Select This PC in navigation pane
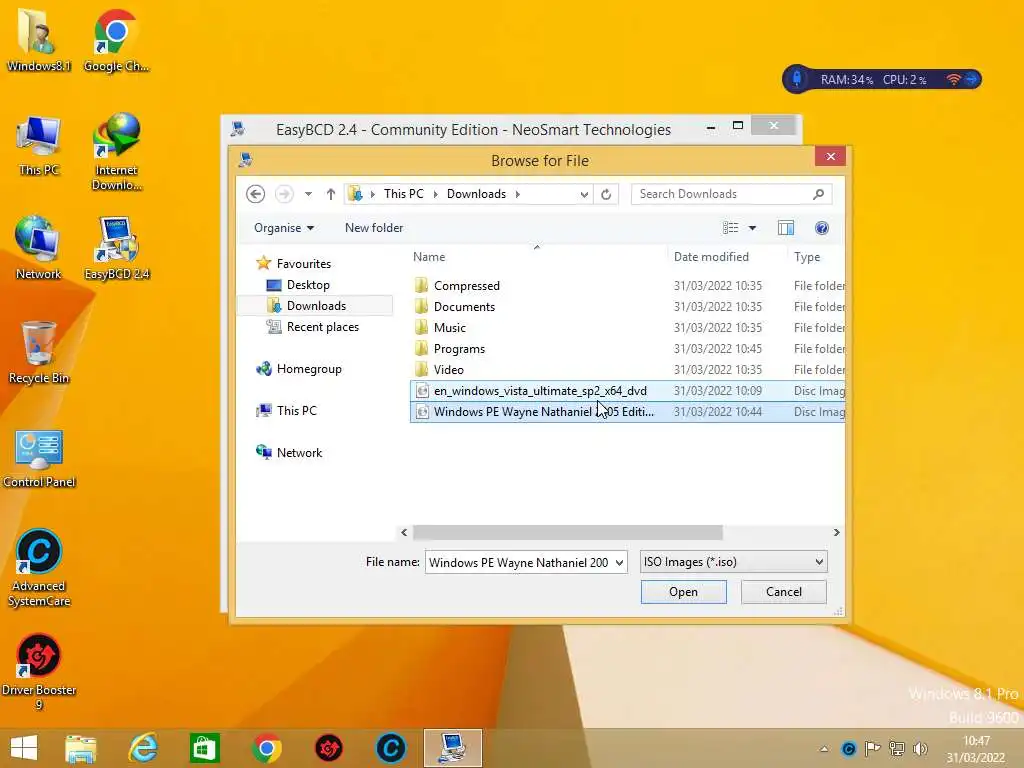1024x768 pixels. pyautogui.click(x=287, y=411)
